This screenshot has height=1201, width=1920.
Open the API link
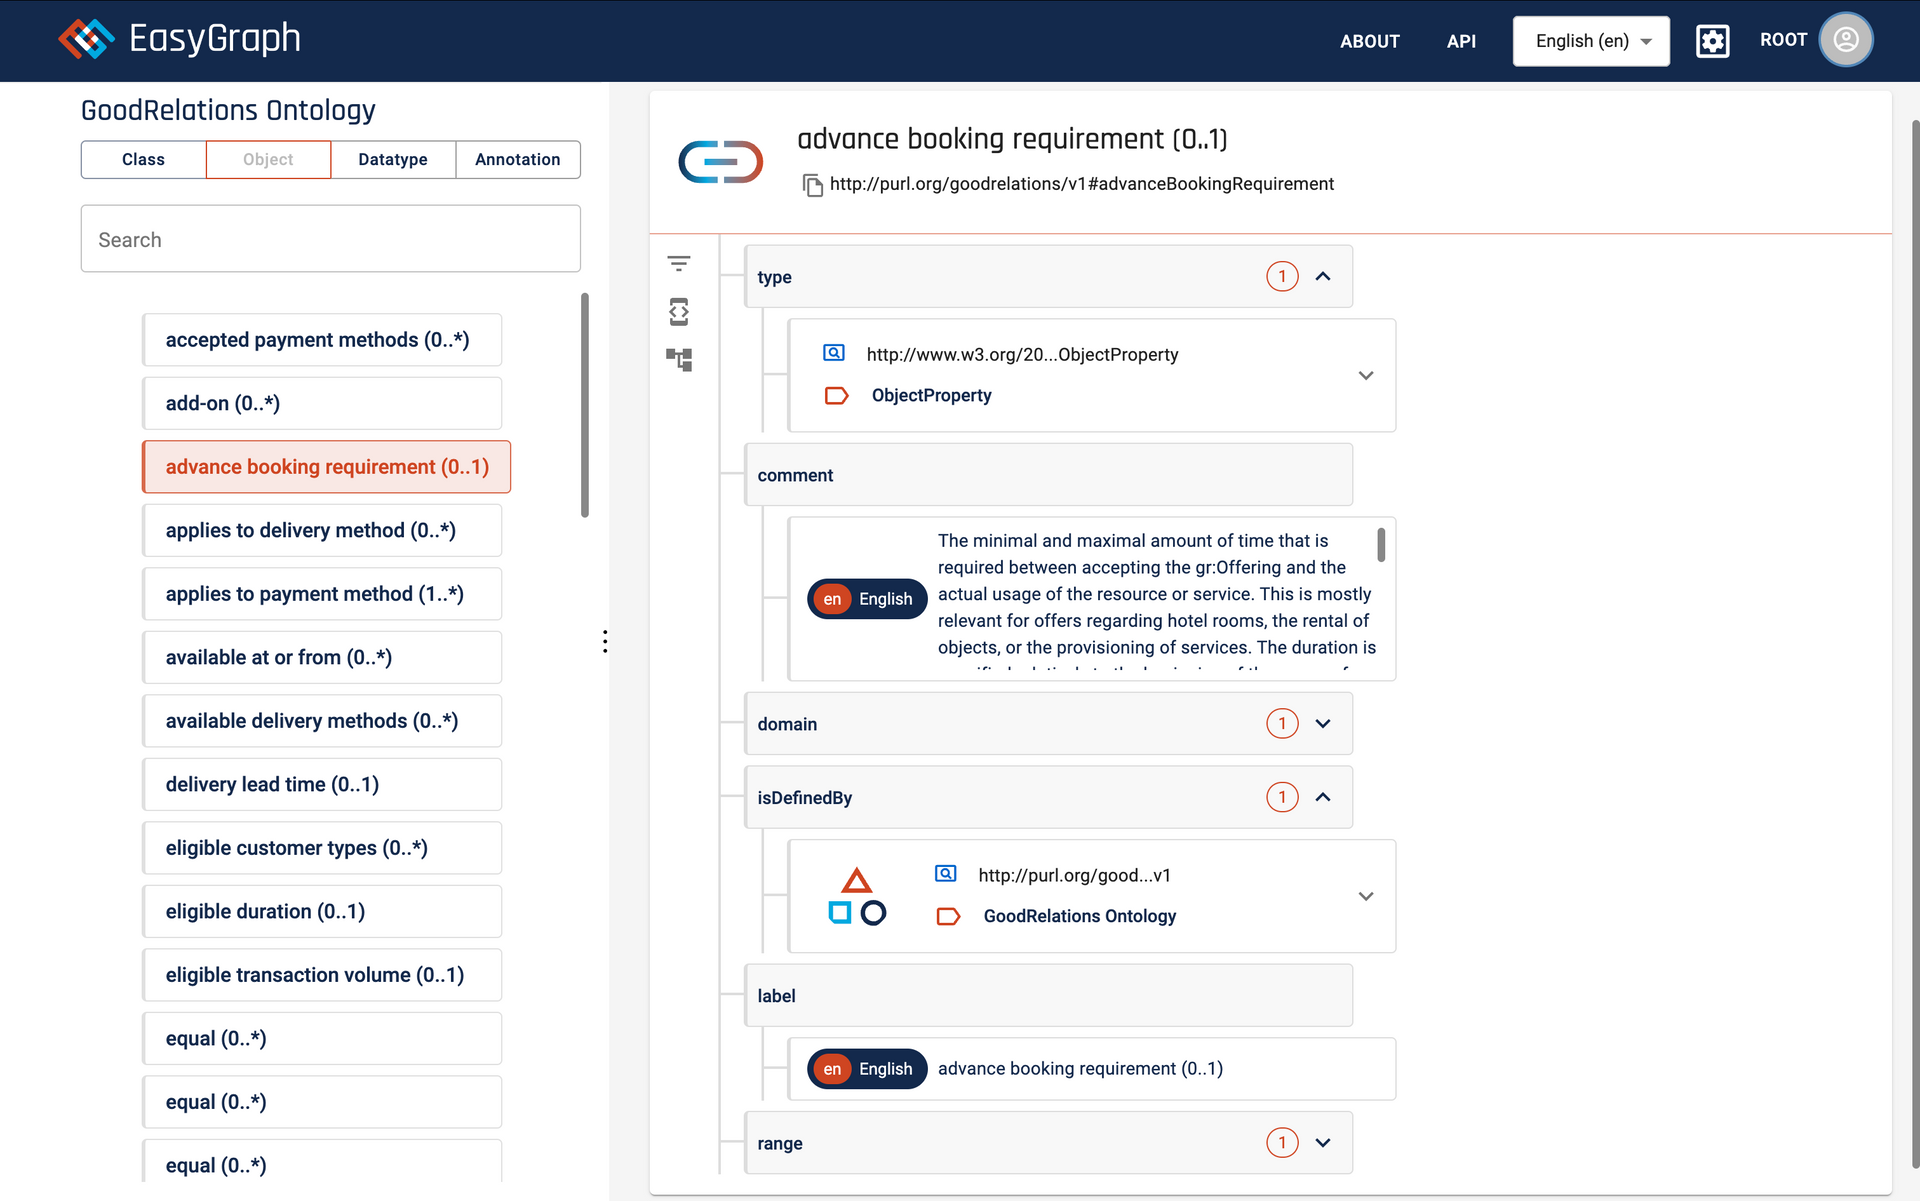point(1461,41)
